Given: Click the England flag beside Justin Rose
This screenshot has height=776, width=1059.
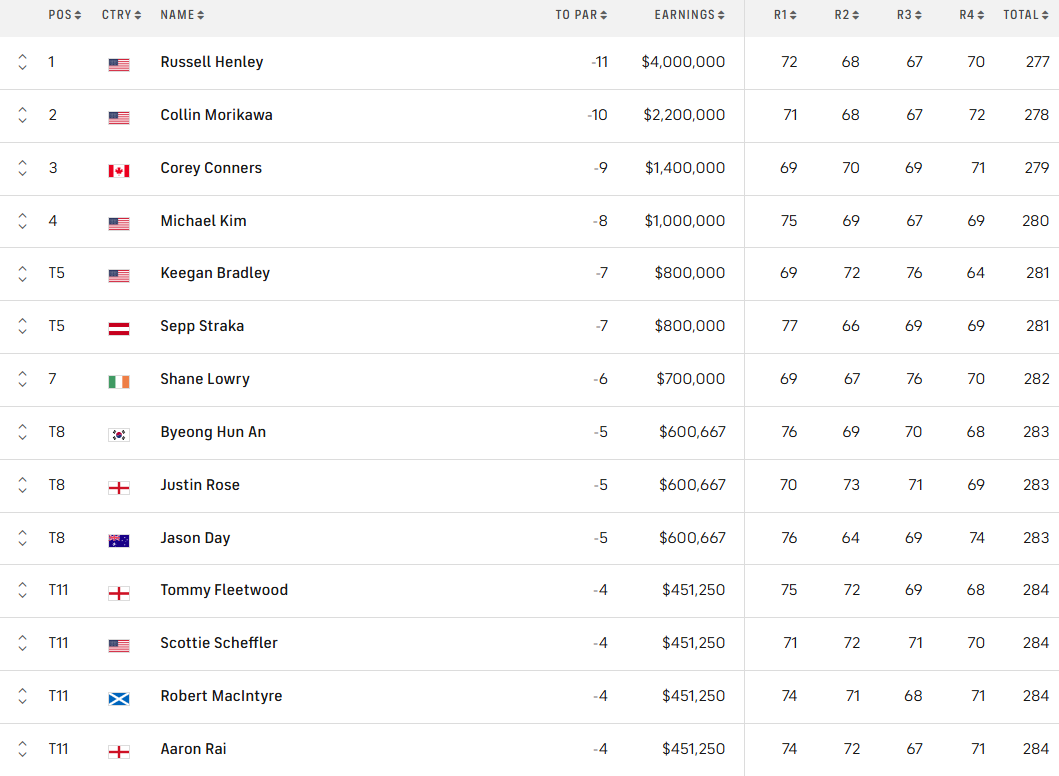Looking at the screenshot, I should [119, 487].
